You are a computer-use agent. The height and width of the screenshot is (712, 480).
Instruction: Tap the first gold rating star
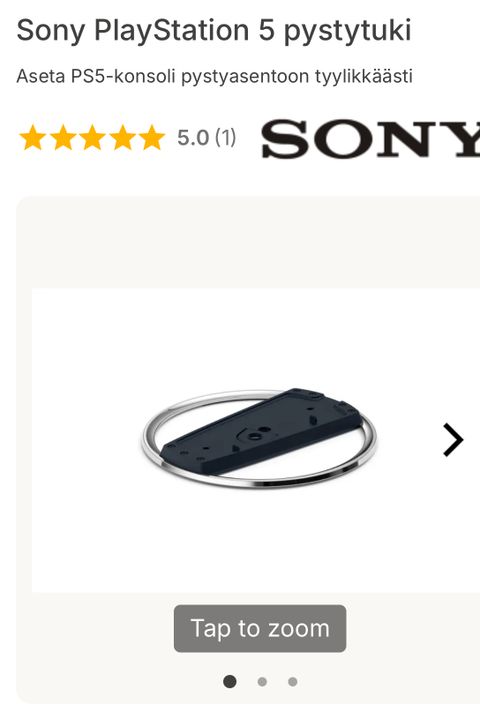33,138
